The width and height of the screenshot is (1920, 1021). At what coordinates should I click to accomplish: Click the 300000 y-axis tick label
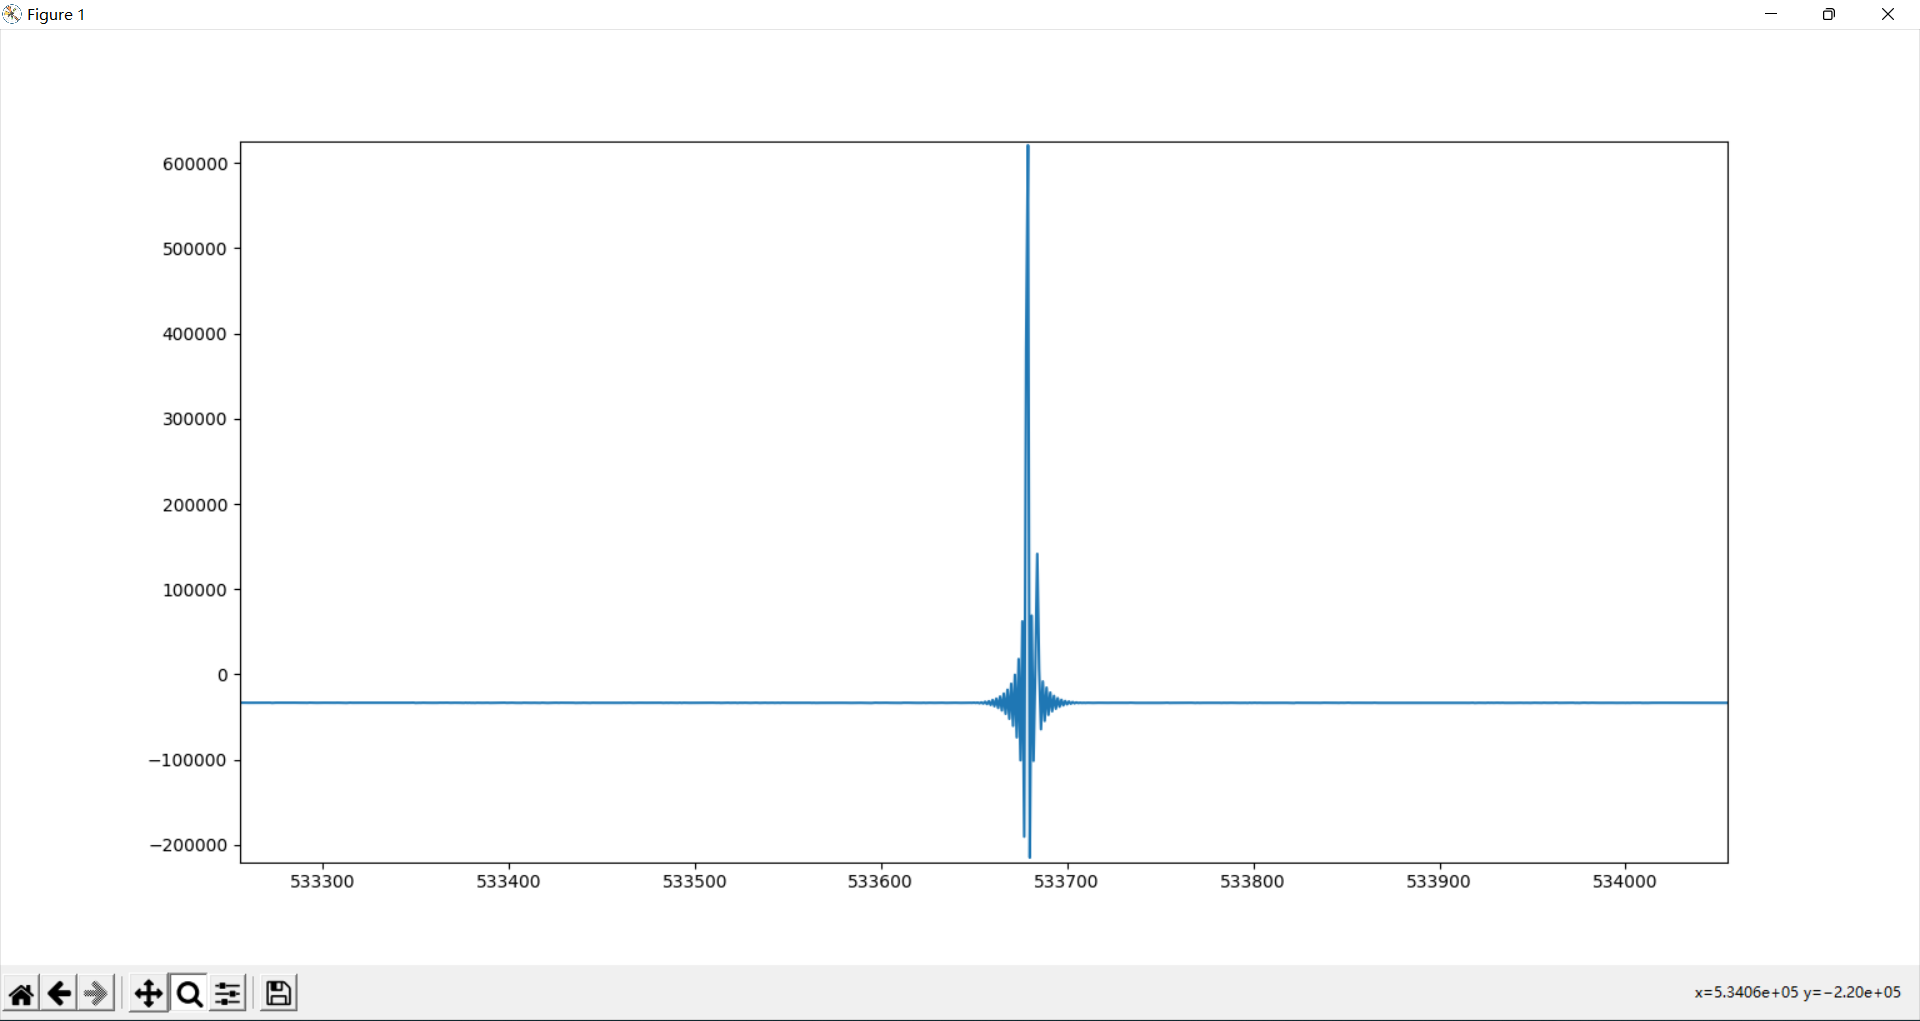(195, 419)
